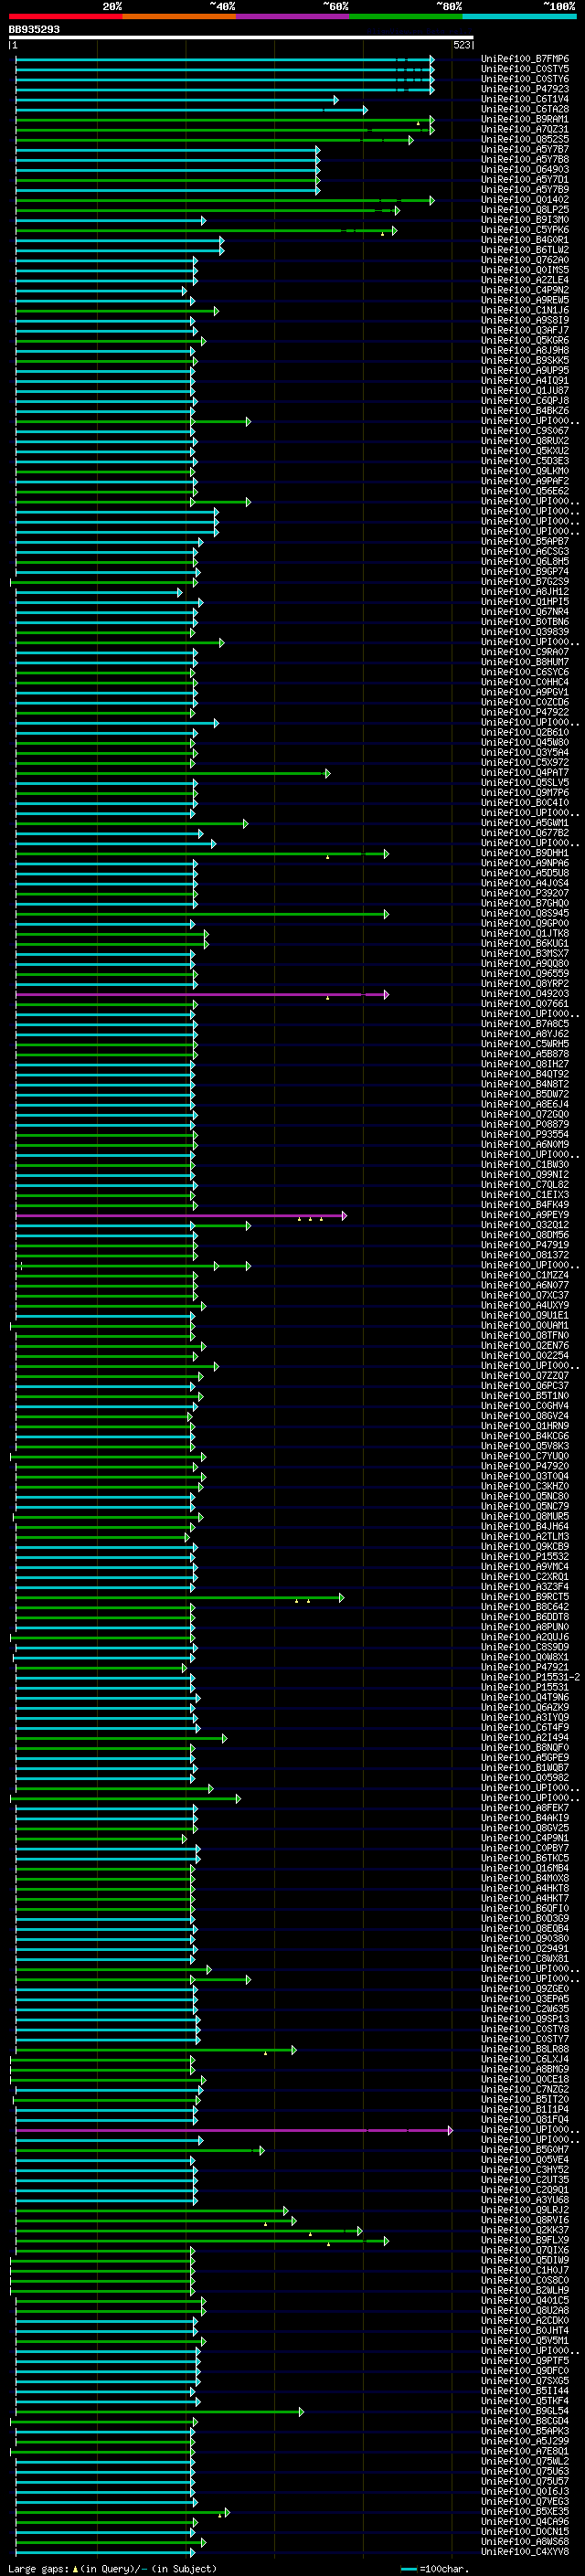Select the UniRef100_B4G0R1 entry
This screenshot has height=2576, width=585.
click(x=525, y=240)
